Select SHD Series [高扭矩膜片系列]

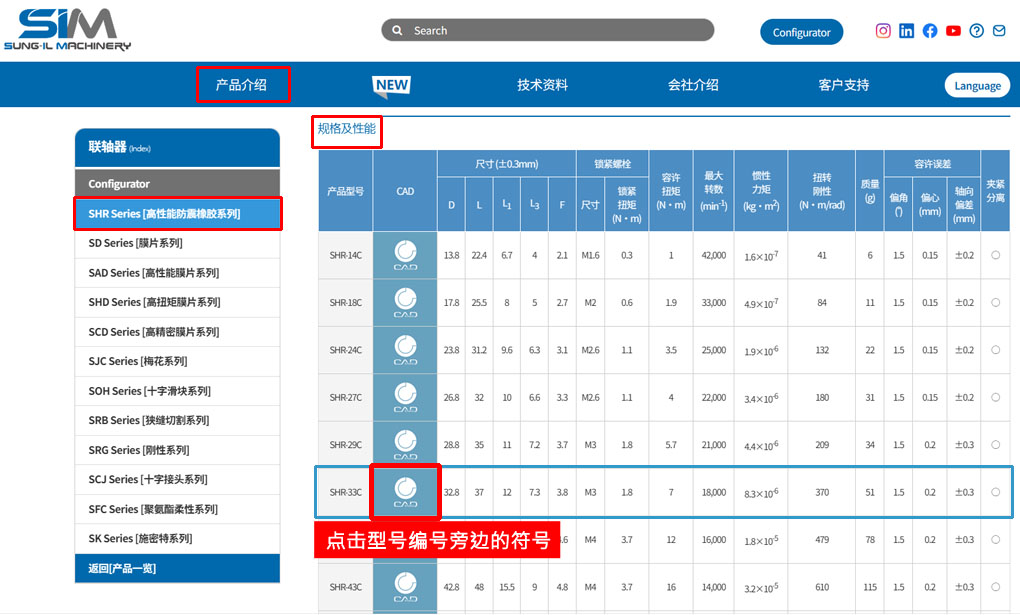click(x=178, y=302)
